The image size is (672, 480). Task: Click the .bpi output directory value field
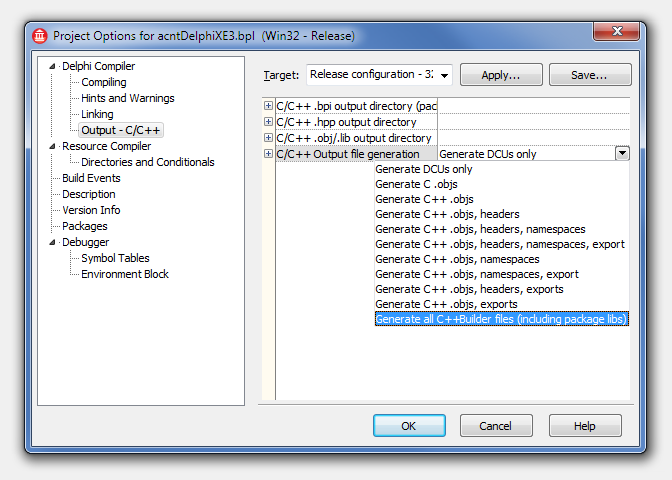click(534, 105)
